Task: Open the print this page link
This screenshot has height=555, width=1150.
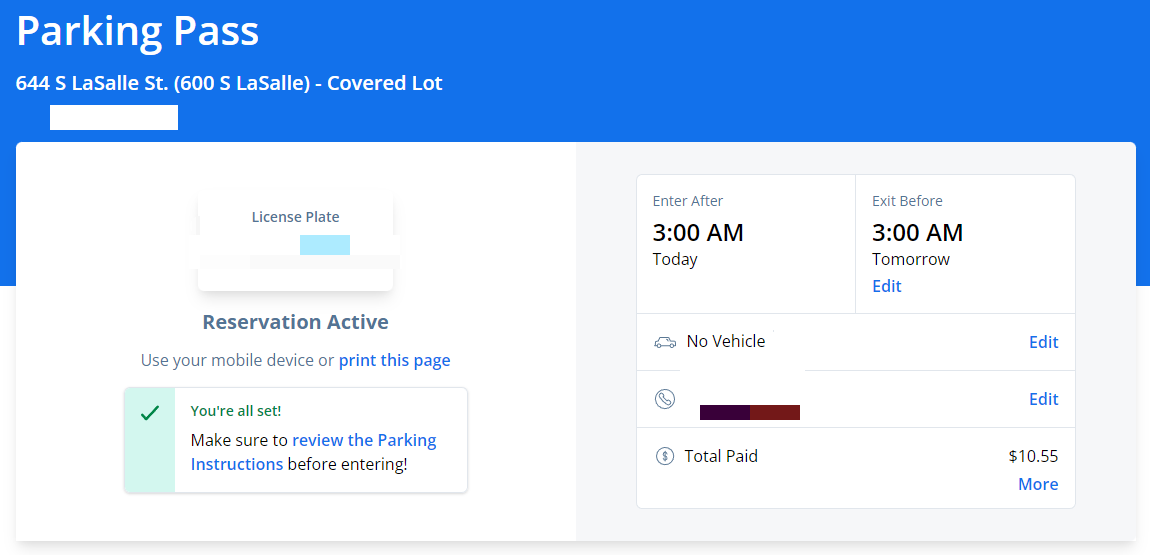Action: [395, 360]
